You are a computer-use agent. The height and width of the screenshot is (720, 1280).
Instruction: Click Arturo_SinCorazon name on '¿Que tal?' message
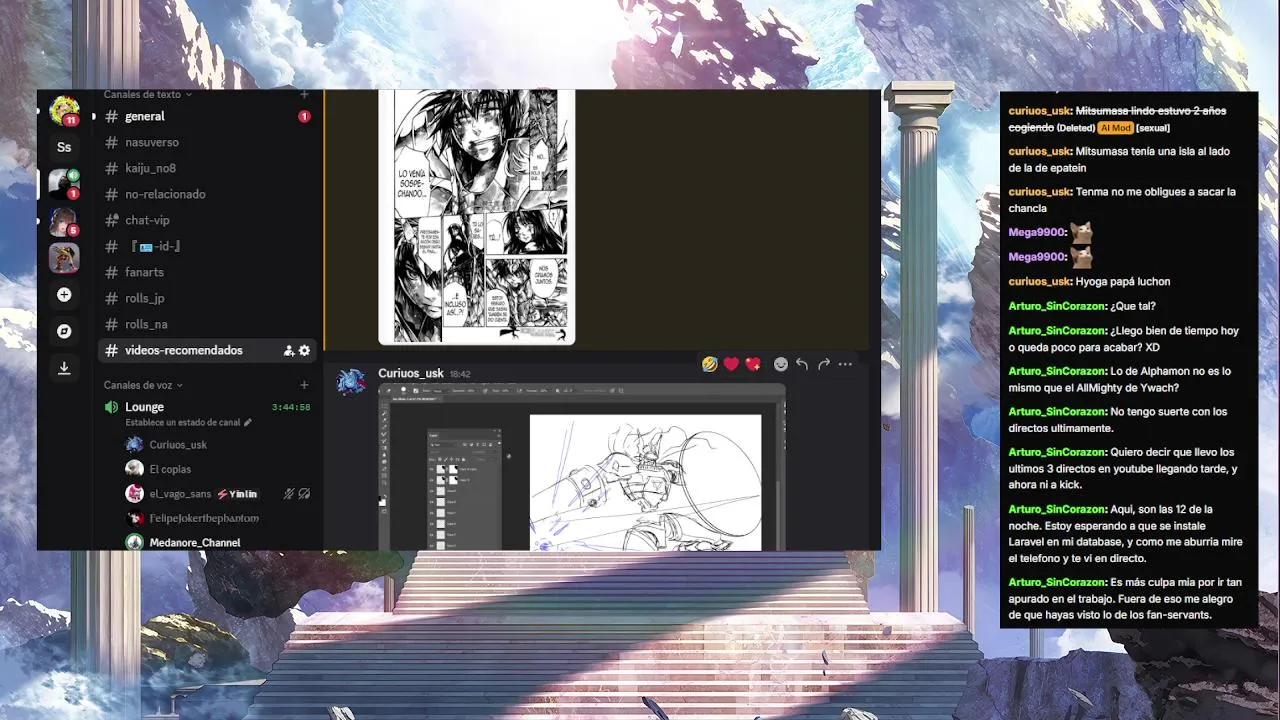[1057, 306]
